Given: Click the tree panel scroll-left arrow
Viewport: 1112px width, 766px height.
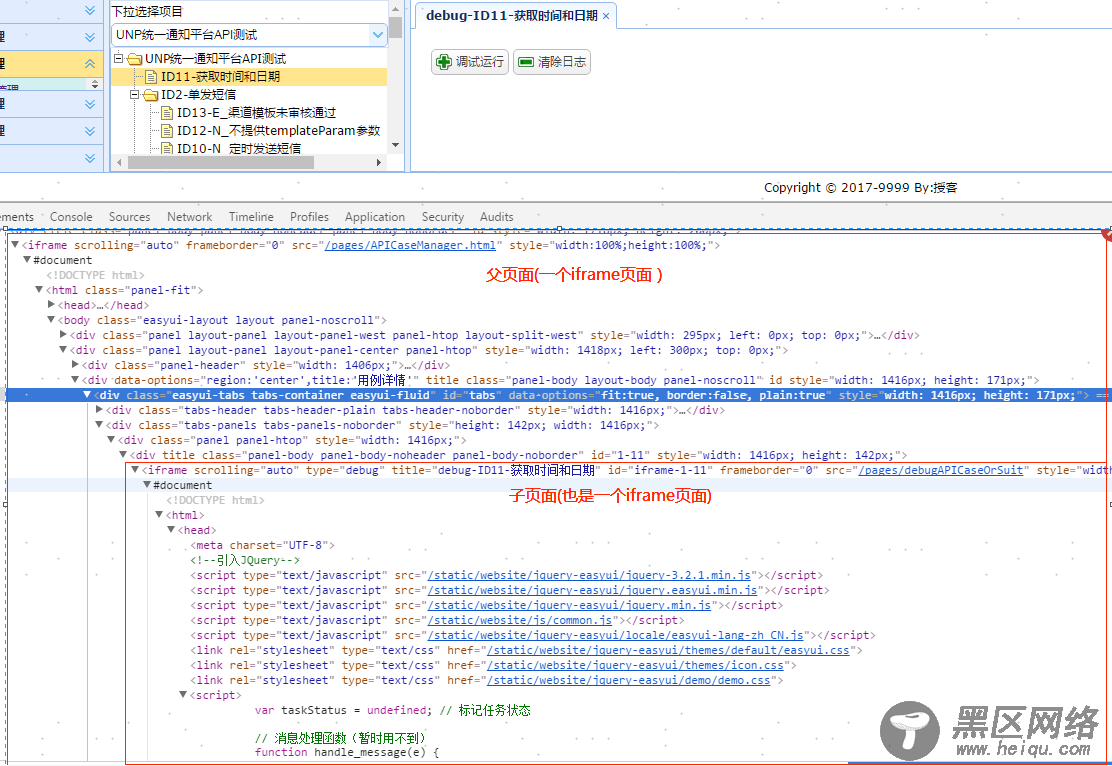Looking at the screenshot, I should click(x=119, y=162).
